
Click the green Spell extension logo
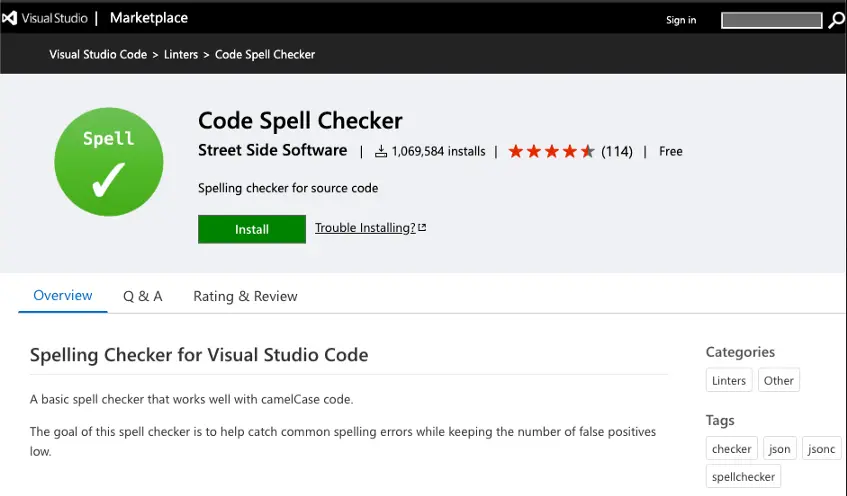coord(109,162)
